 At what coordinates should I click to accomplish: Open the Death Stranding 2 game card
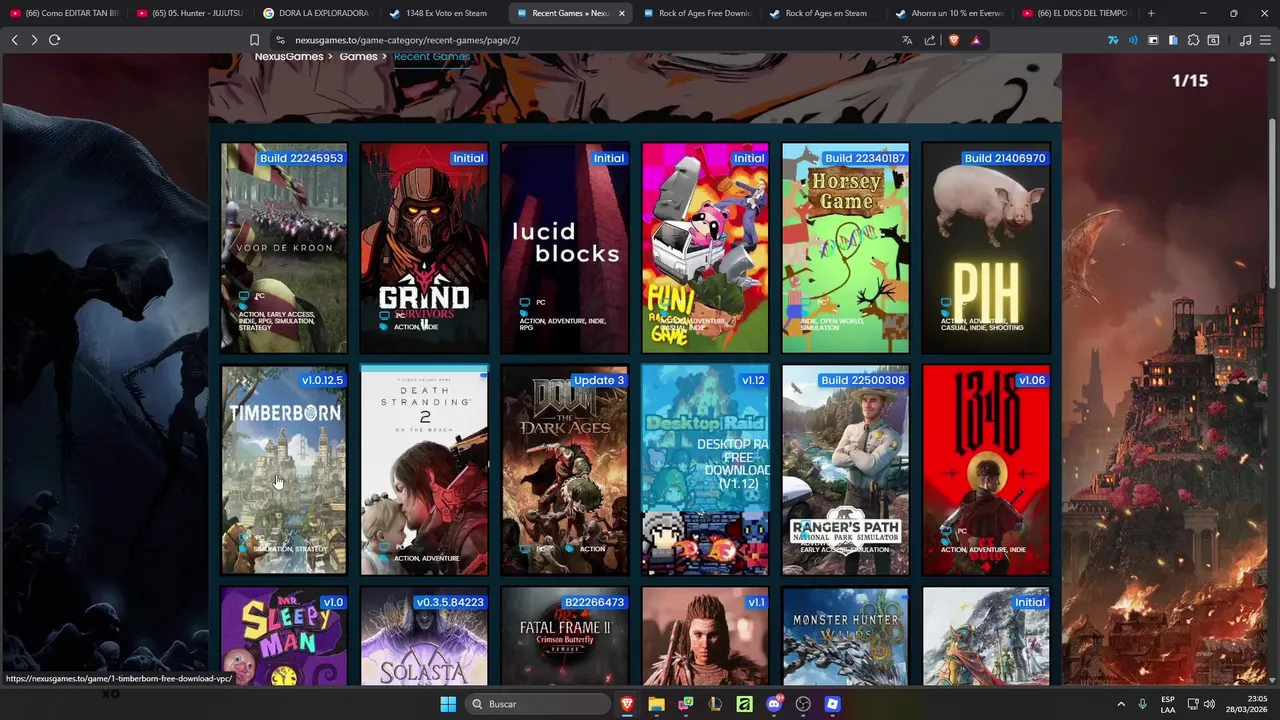pos(424,470)
